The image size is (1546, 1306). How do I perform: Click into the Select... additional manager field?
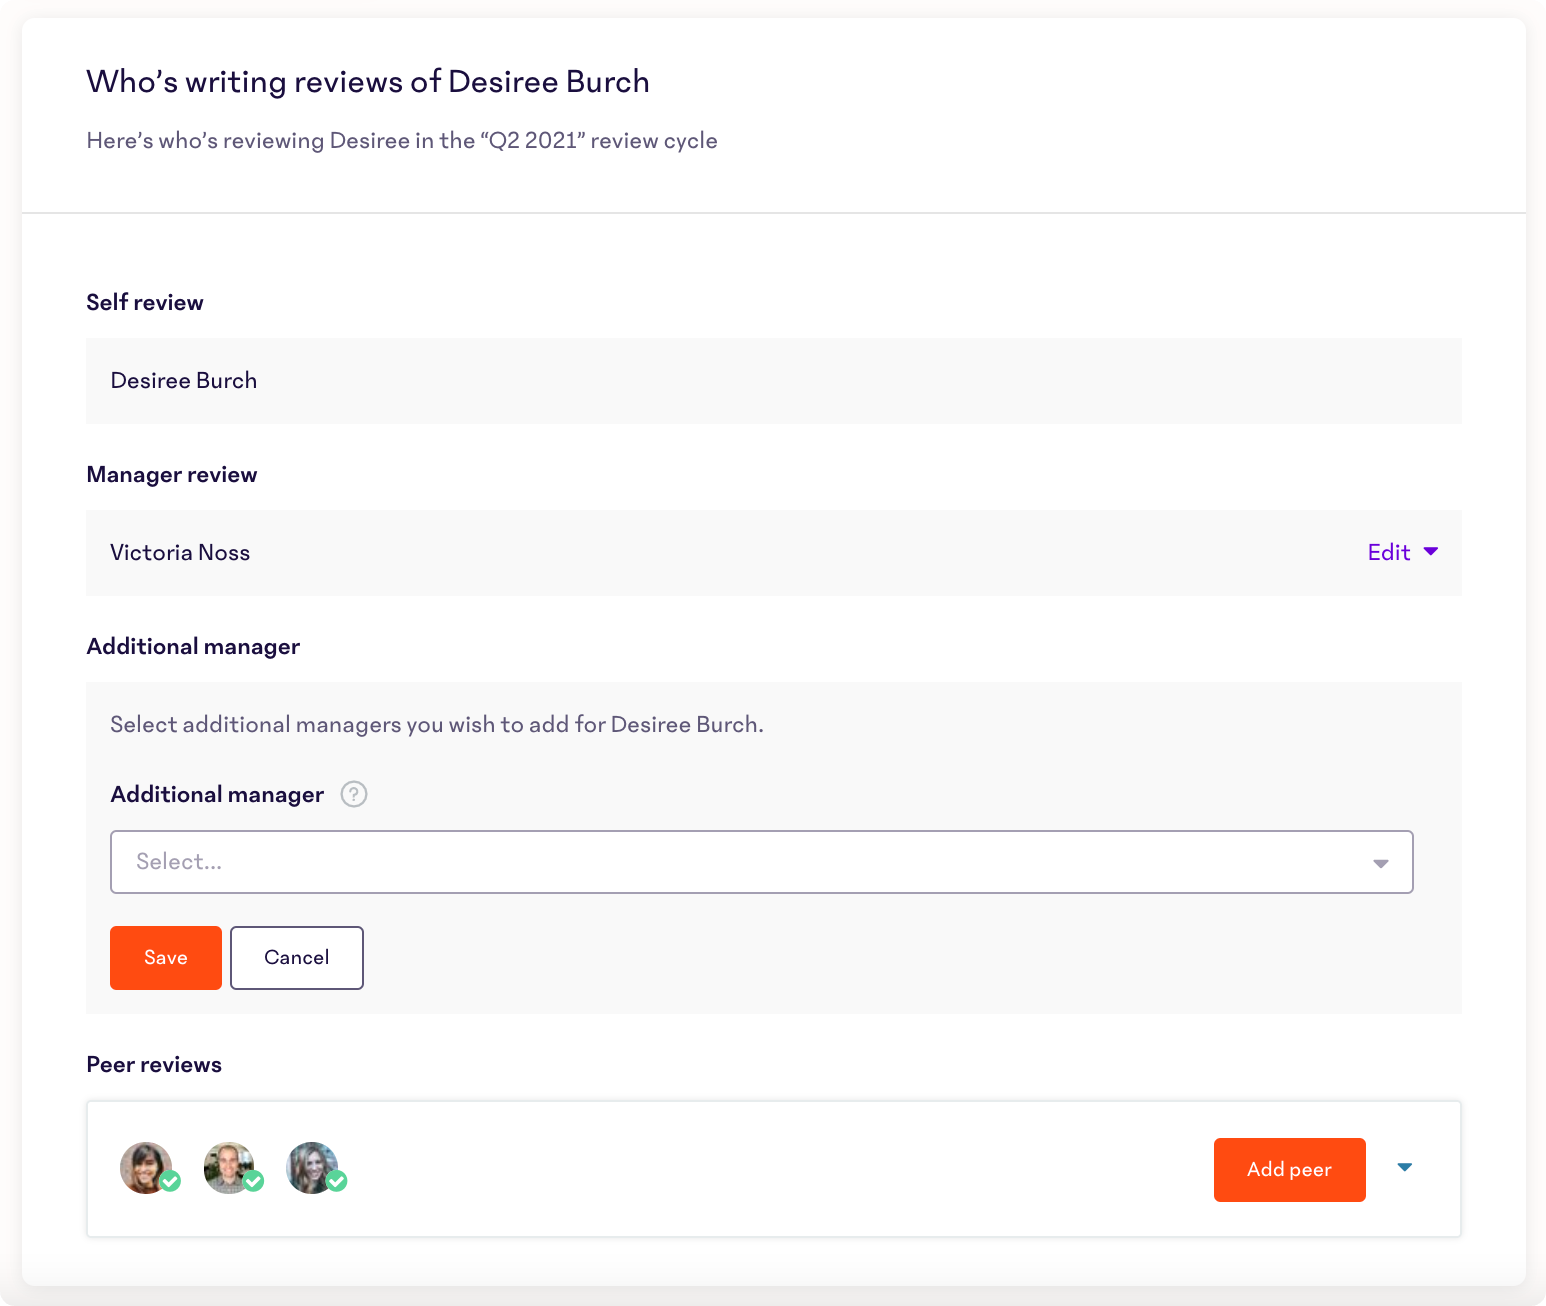coord(761,862)
